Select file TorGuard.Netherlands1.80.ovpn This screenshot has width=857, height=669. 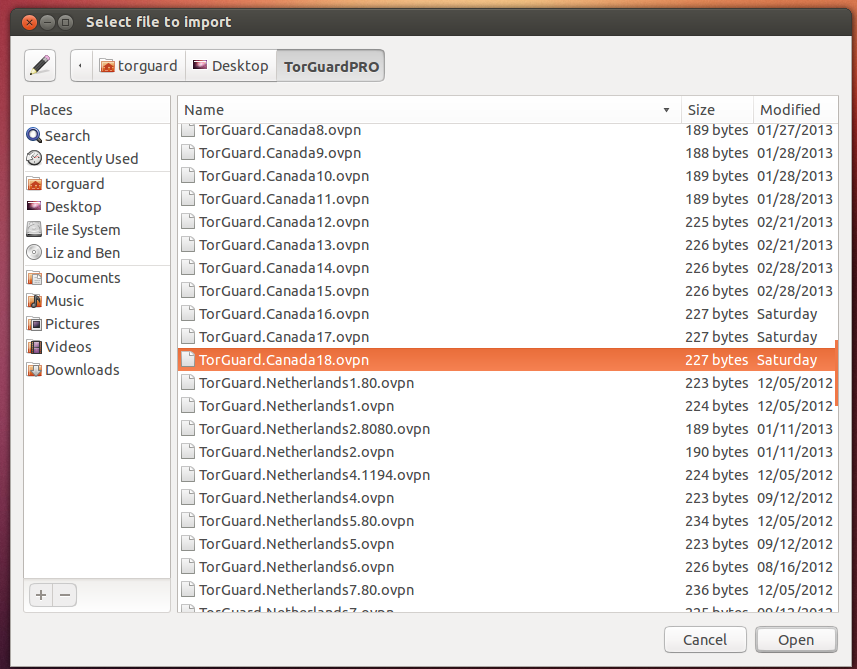(506, 383)
